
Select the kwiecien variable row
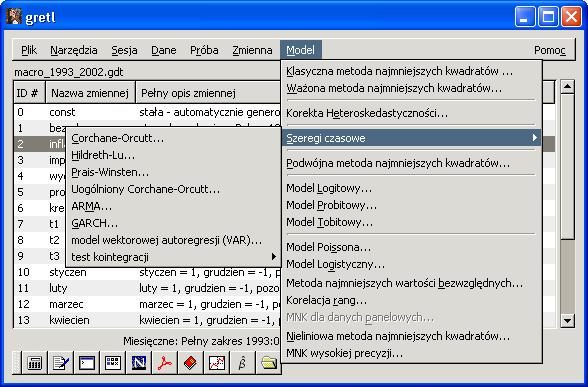(147, 320)
